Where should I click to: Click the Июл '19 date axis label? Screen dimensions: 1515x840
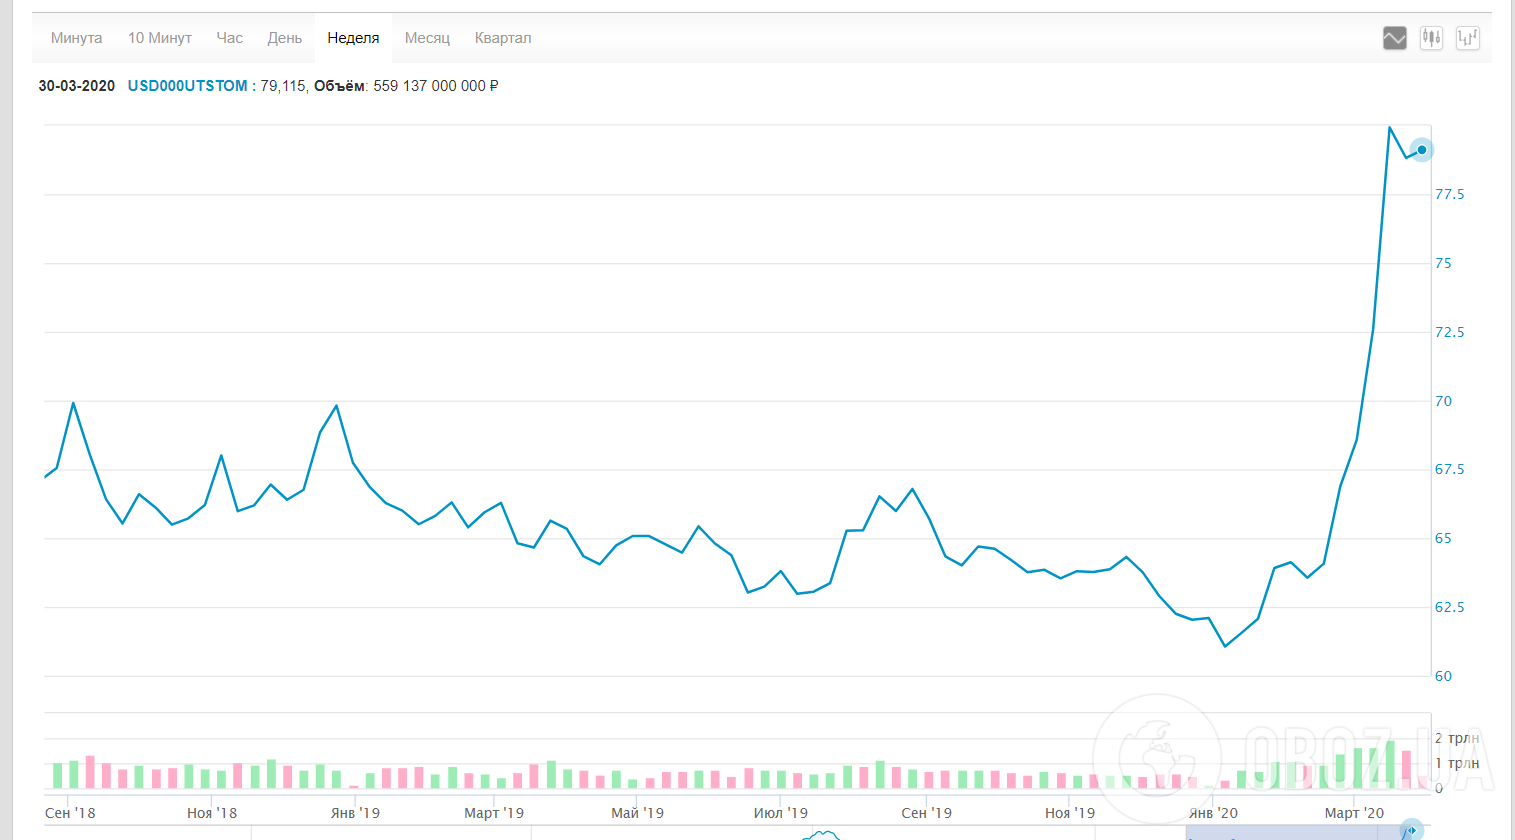[780, 813]
